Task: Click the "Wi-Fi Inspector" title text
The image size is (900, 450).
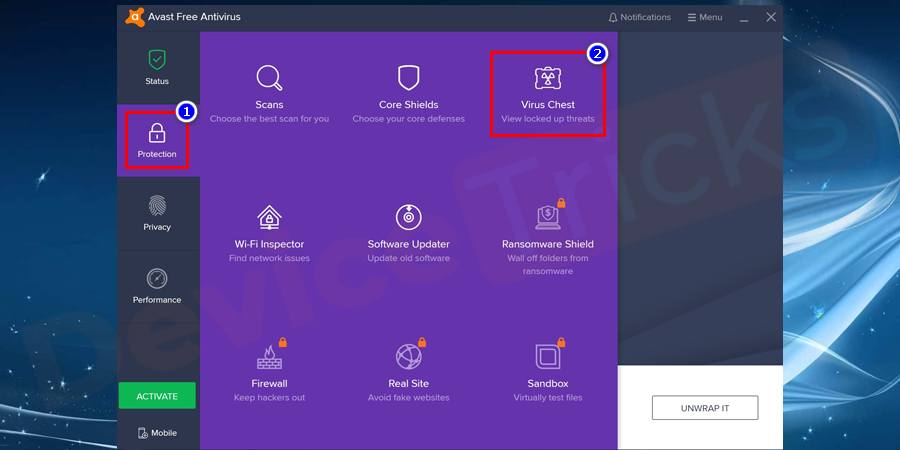Action: click(x=269, y=245)
